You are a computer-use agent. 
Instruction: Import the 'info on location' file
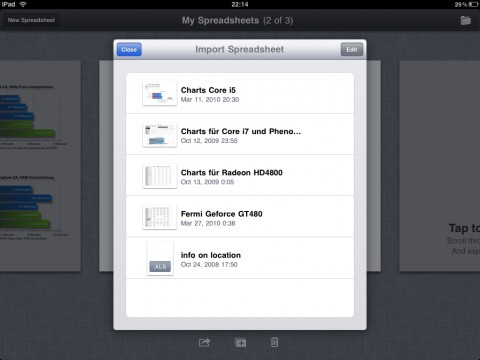(240, 258)
